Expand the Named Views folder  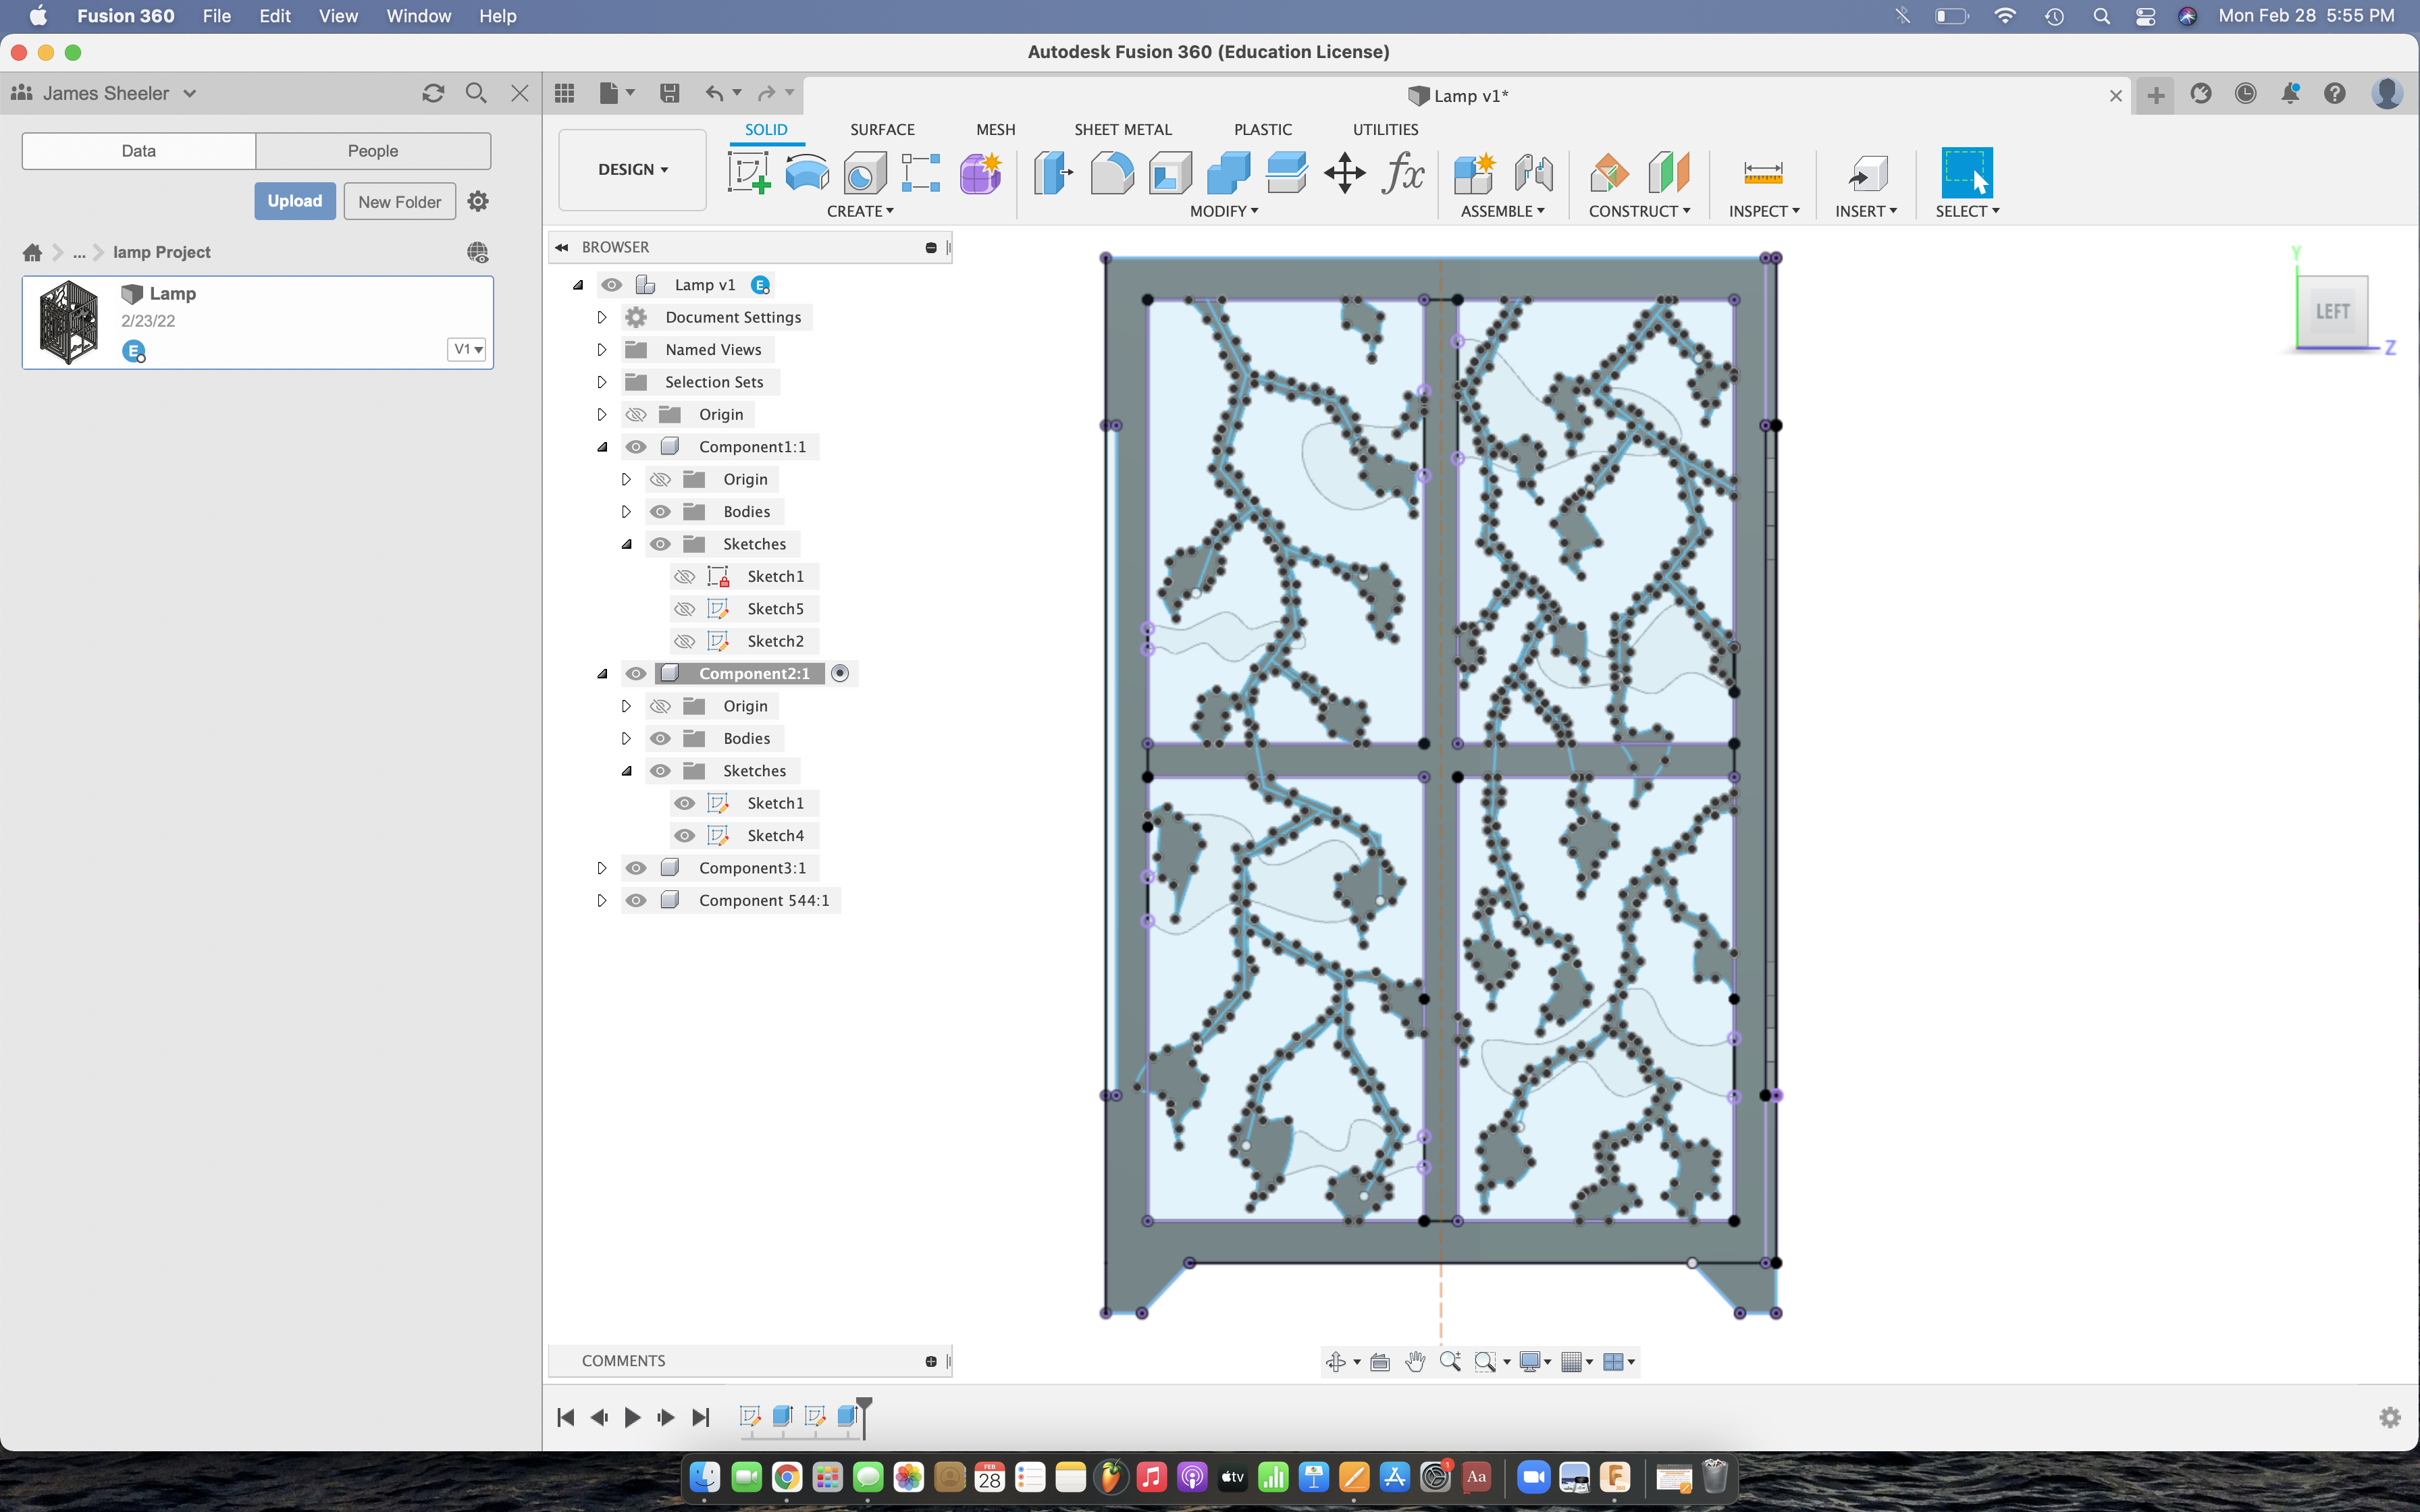[x=601, y=349]
